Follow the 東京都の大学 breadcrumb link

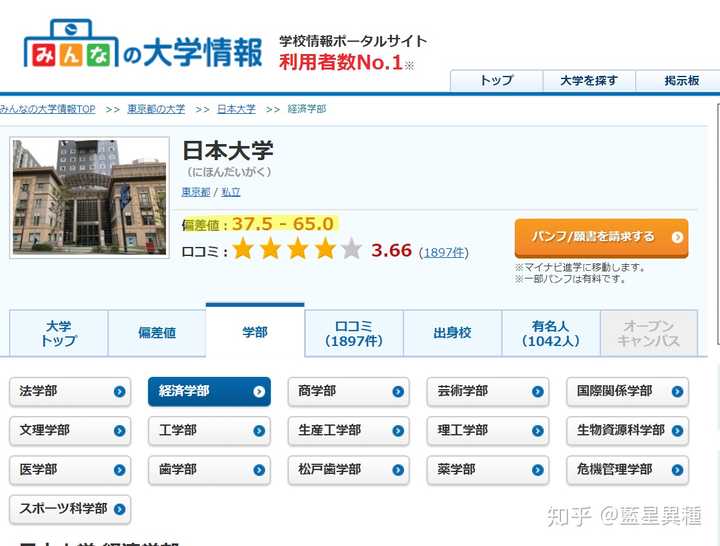(x=156, y=109)
